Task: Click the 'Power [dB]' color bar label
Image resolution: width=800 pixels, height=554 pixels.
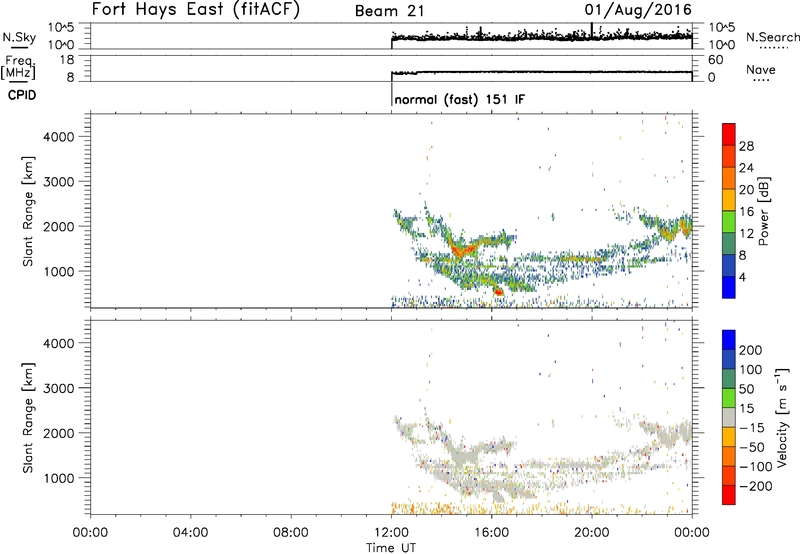Action: (763, 211)
